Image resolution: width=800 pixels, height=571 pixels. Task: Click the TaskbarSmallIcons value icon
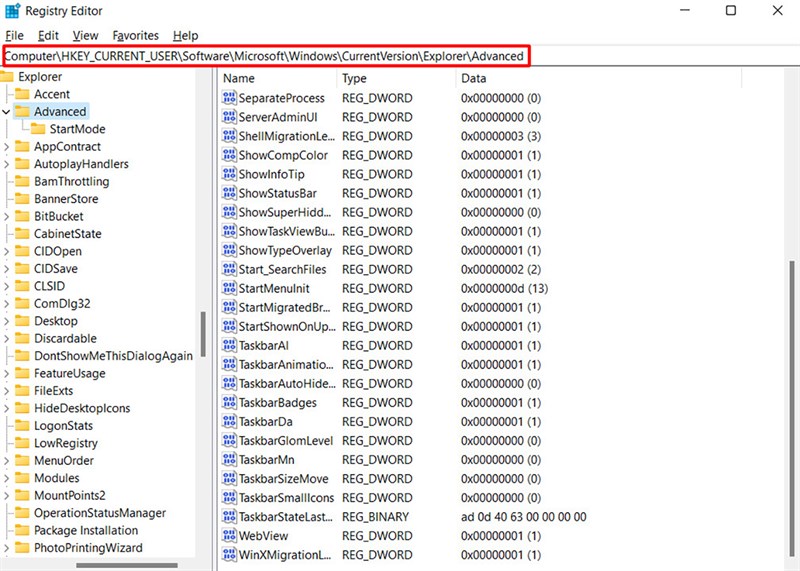click(x=229, y=498)
